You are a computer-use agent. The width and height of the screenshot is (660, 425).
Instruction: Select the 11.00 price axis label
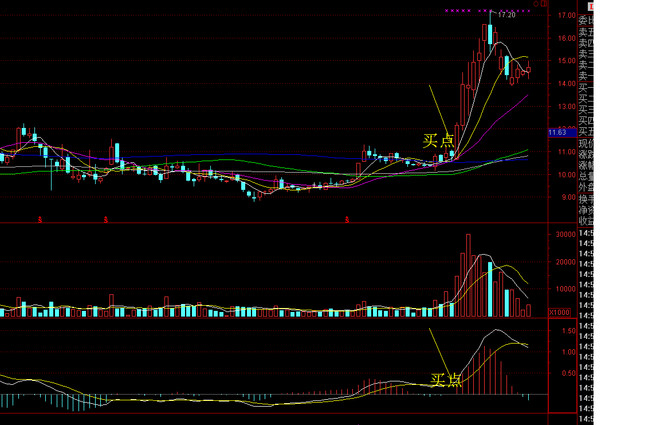click(567, 152)
